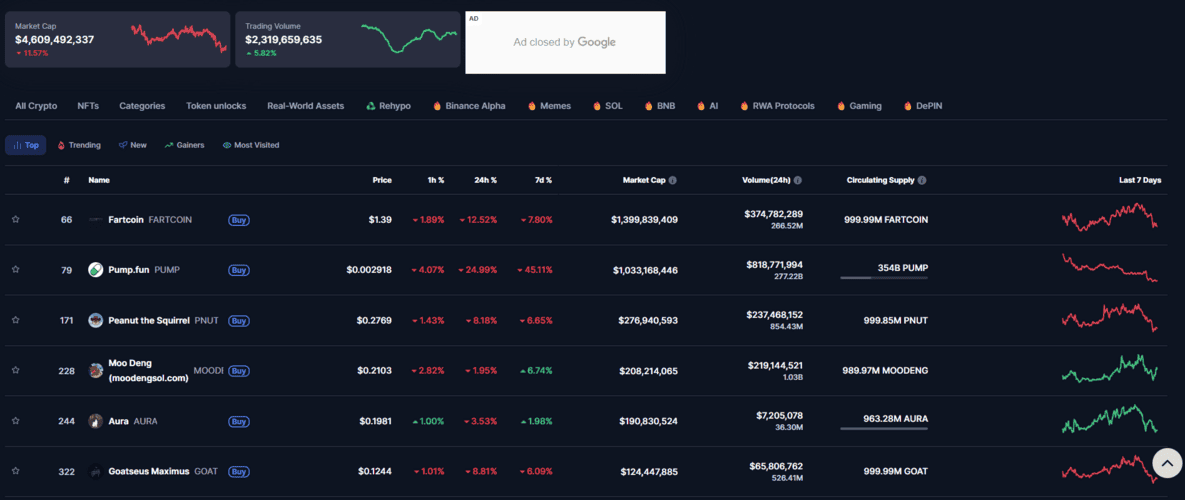
Task: Click the flame icon beside SOL
Action: tap(596, 106)
